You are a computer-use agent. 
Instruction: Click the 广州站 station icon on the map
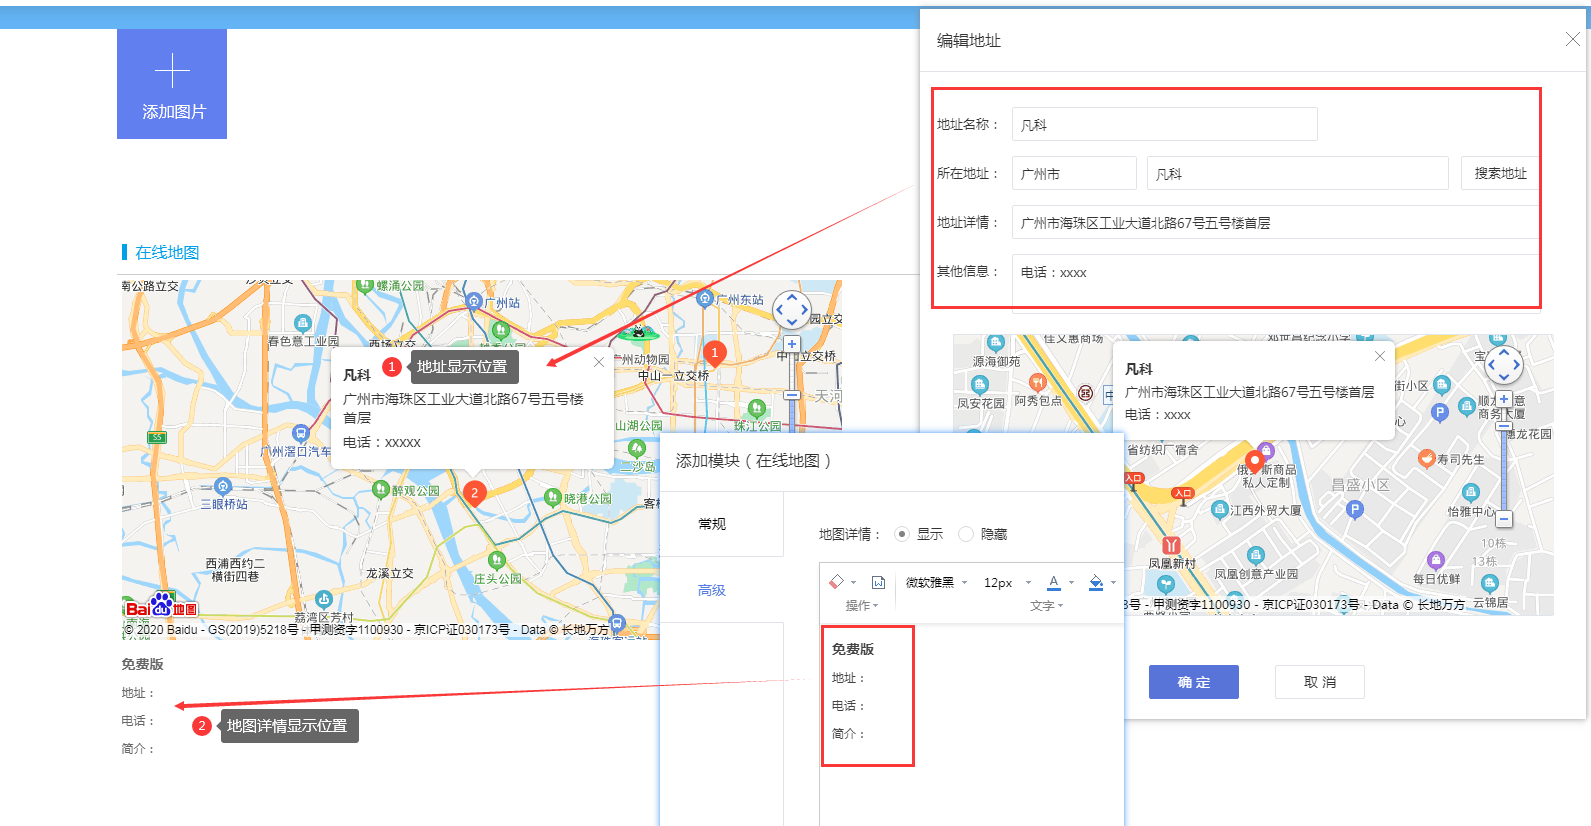[x=475, y=301]
